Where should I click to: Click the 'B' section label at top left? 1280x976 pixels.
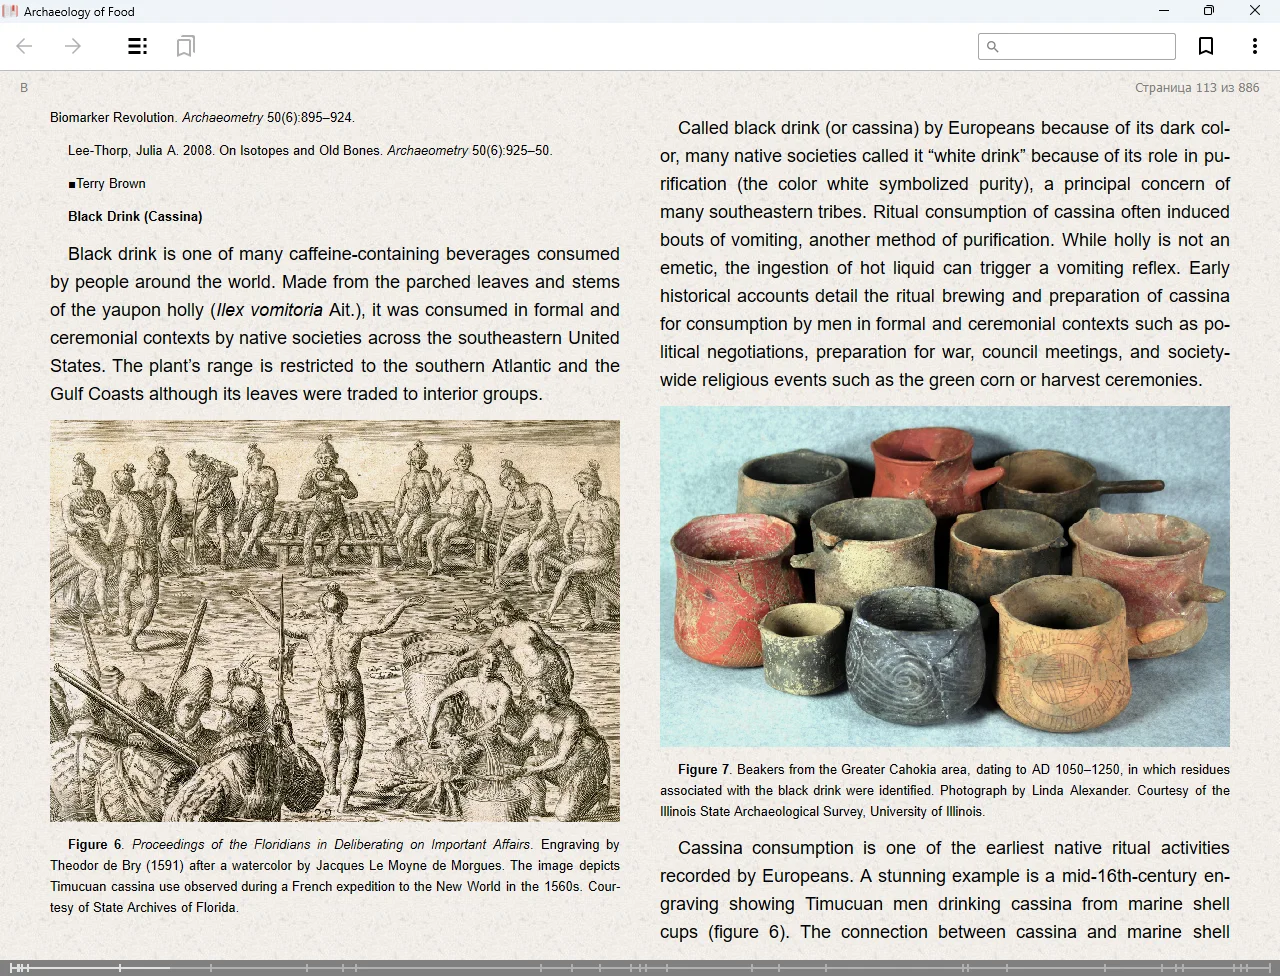click(24, 88)
